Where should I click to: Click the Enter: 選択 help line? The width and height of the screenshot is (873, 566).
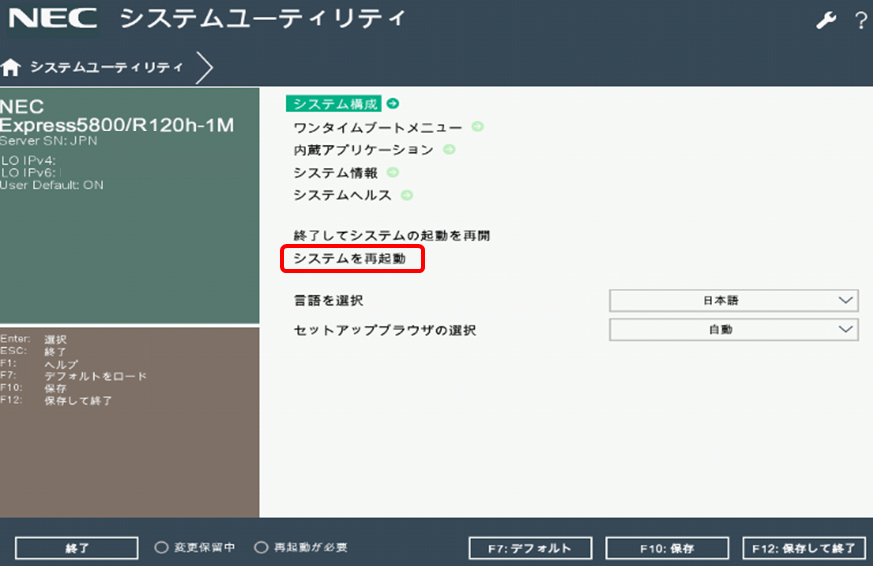coord(33,339)
